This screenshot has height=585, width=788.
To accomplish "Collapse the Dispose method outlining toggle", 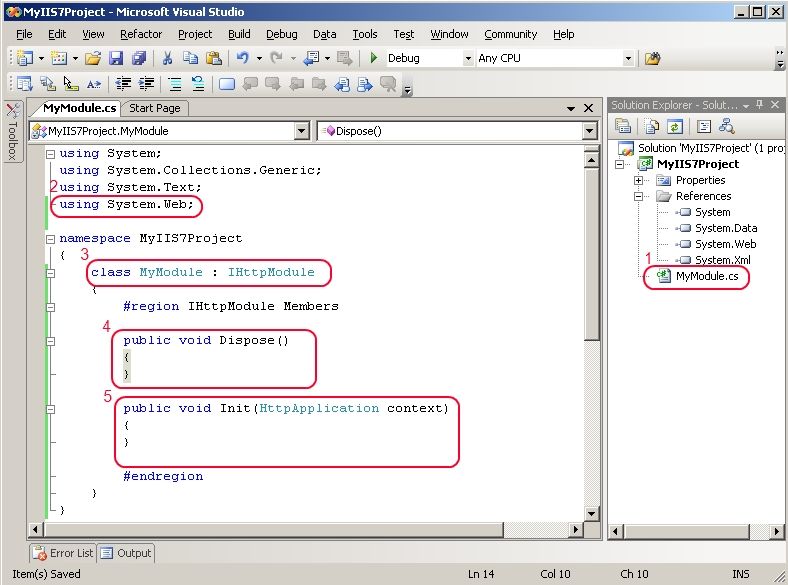I will 51,340.
